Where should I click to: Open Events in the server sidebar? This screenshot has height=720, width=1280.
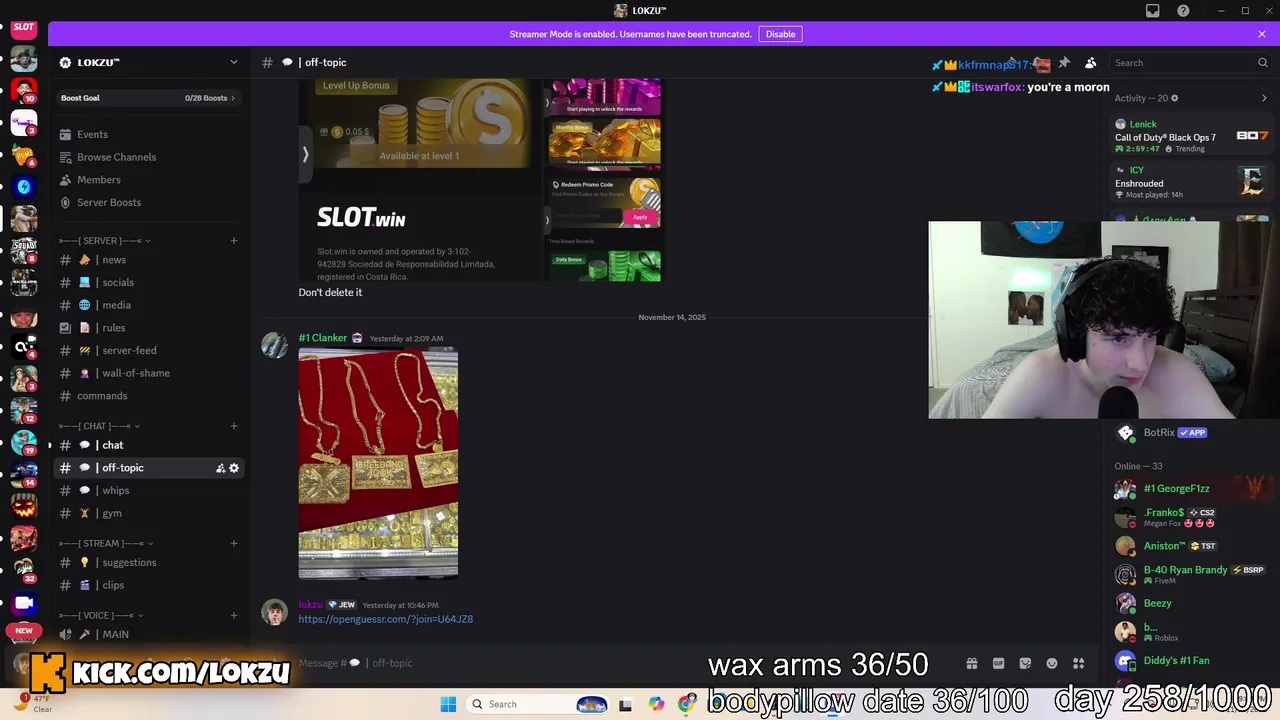coord(148,134)
